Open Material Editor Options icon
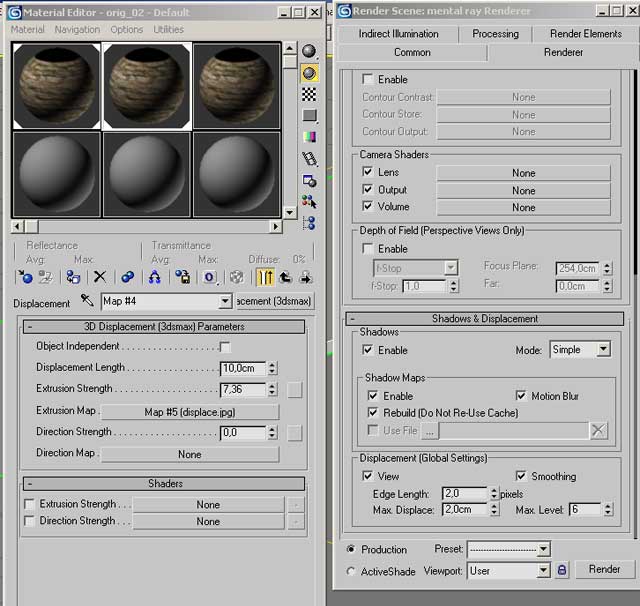The width and height of the screenshot is (640, 606). pos(309,180)
